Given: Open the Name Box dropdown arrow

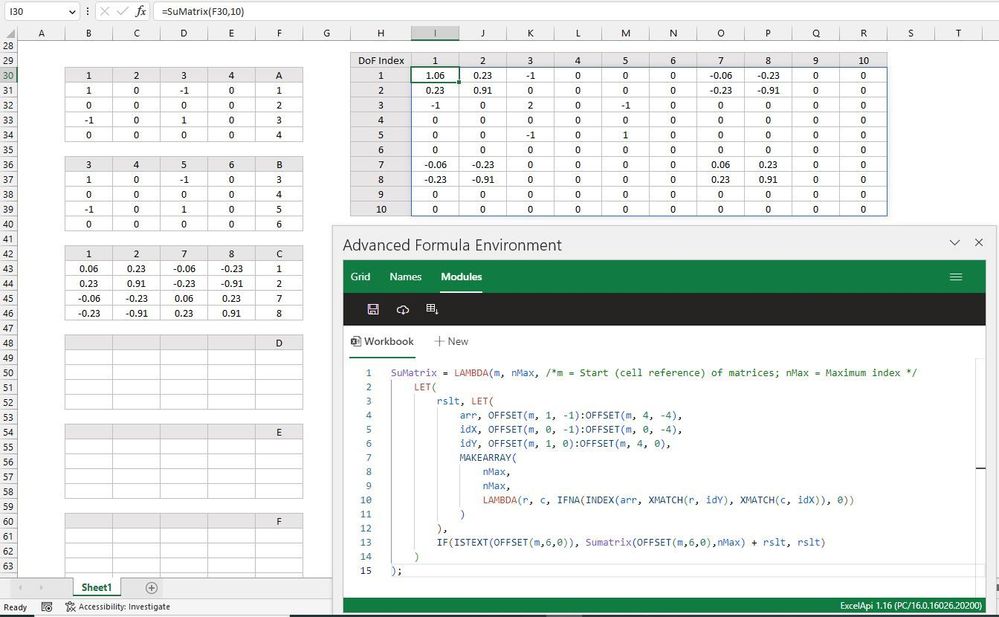Looking at the screenshot, I should coord(72,11).
